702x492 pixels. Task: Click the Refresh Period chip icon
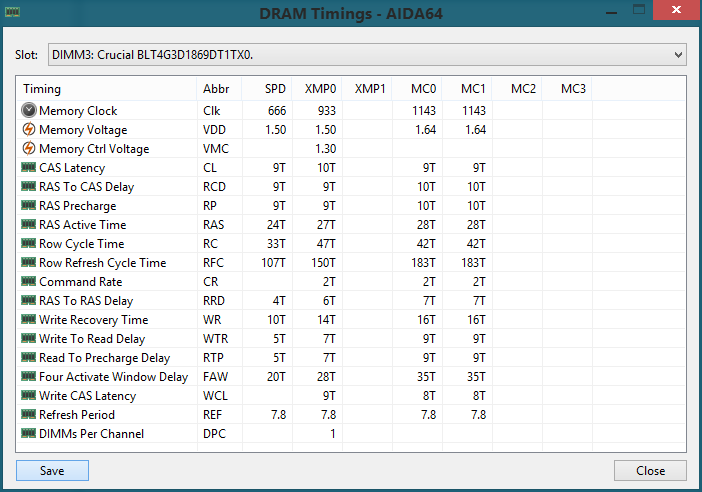coord(29,415)
